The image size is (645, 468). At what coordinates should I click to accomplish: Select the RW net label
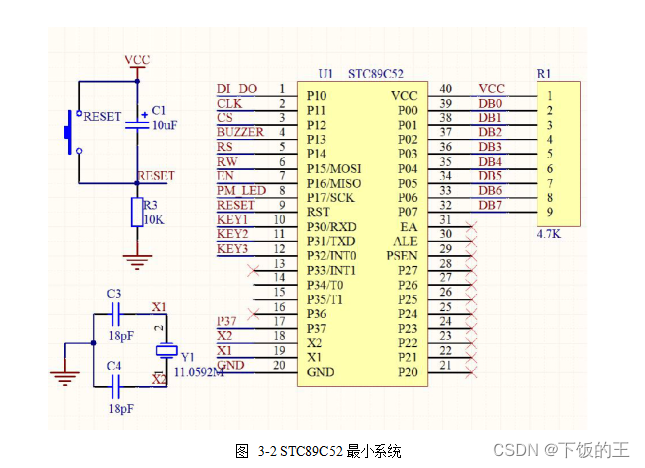point(227,162)
